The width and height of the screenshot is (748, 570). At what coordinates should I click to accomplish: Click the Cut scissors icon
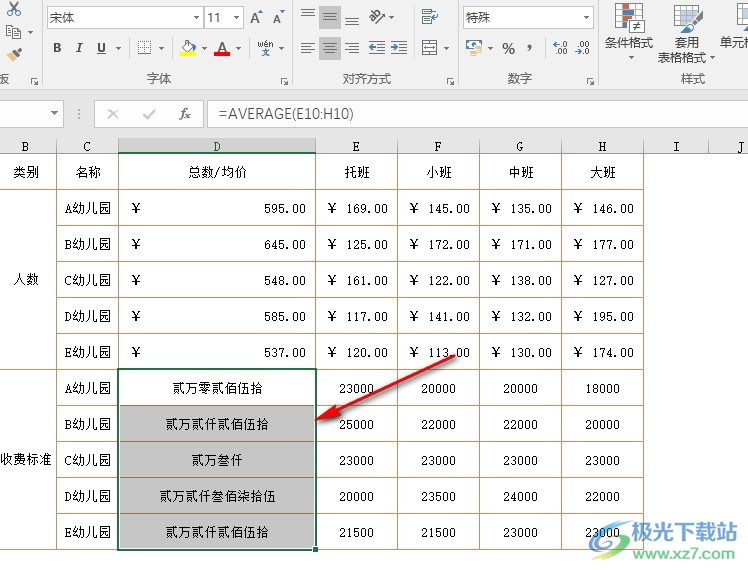[14, 8]
